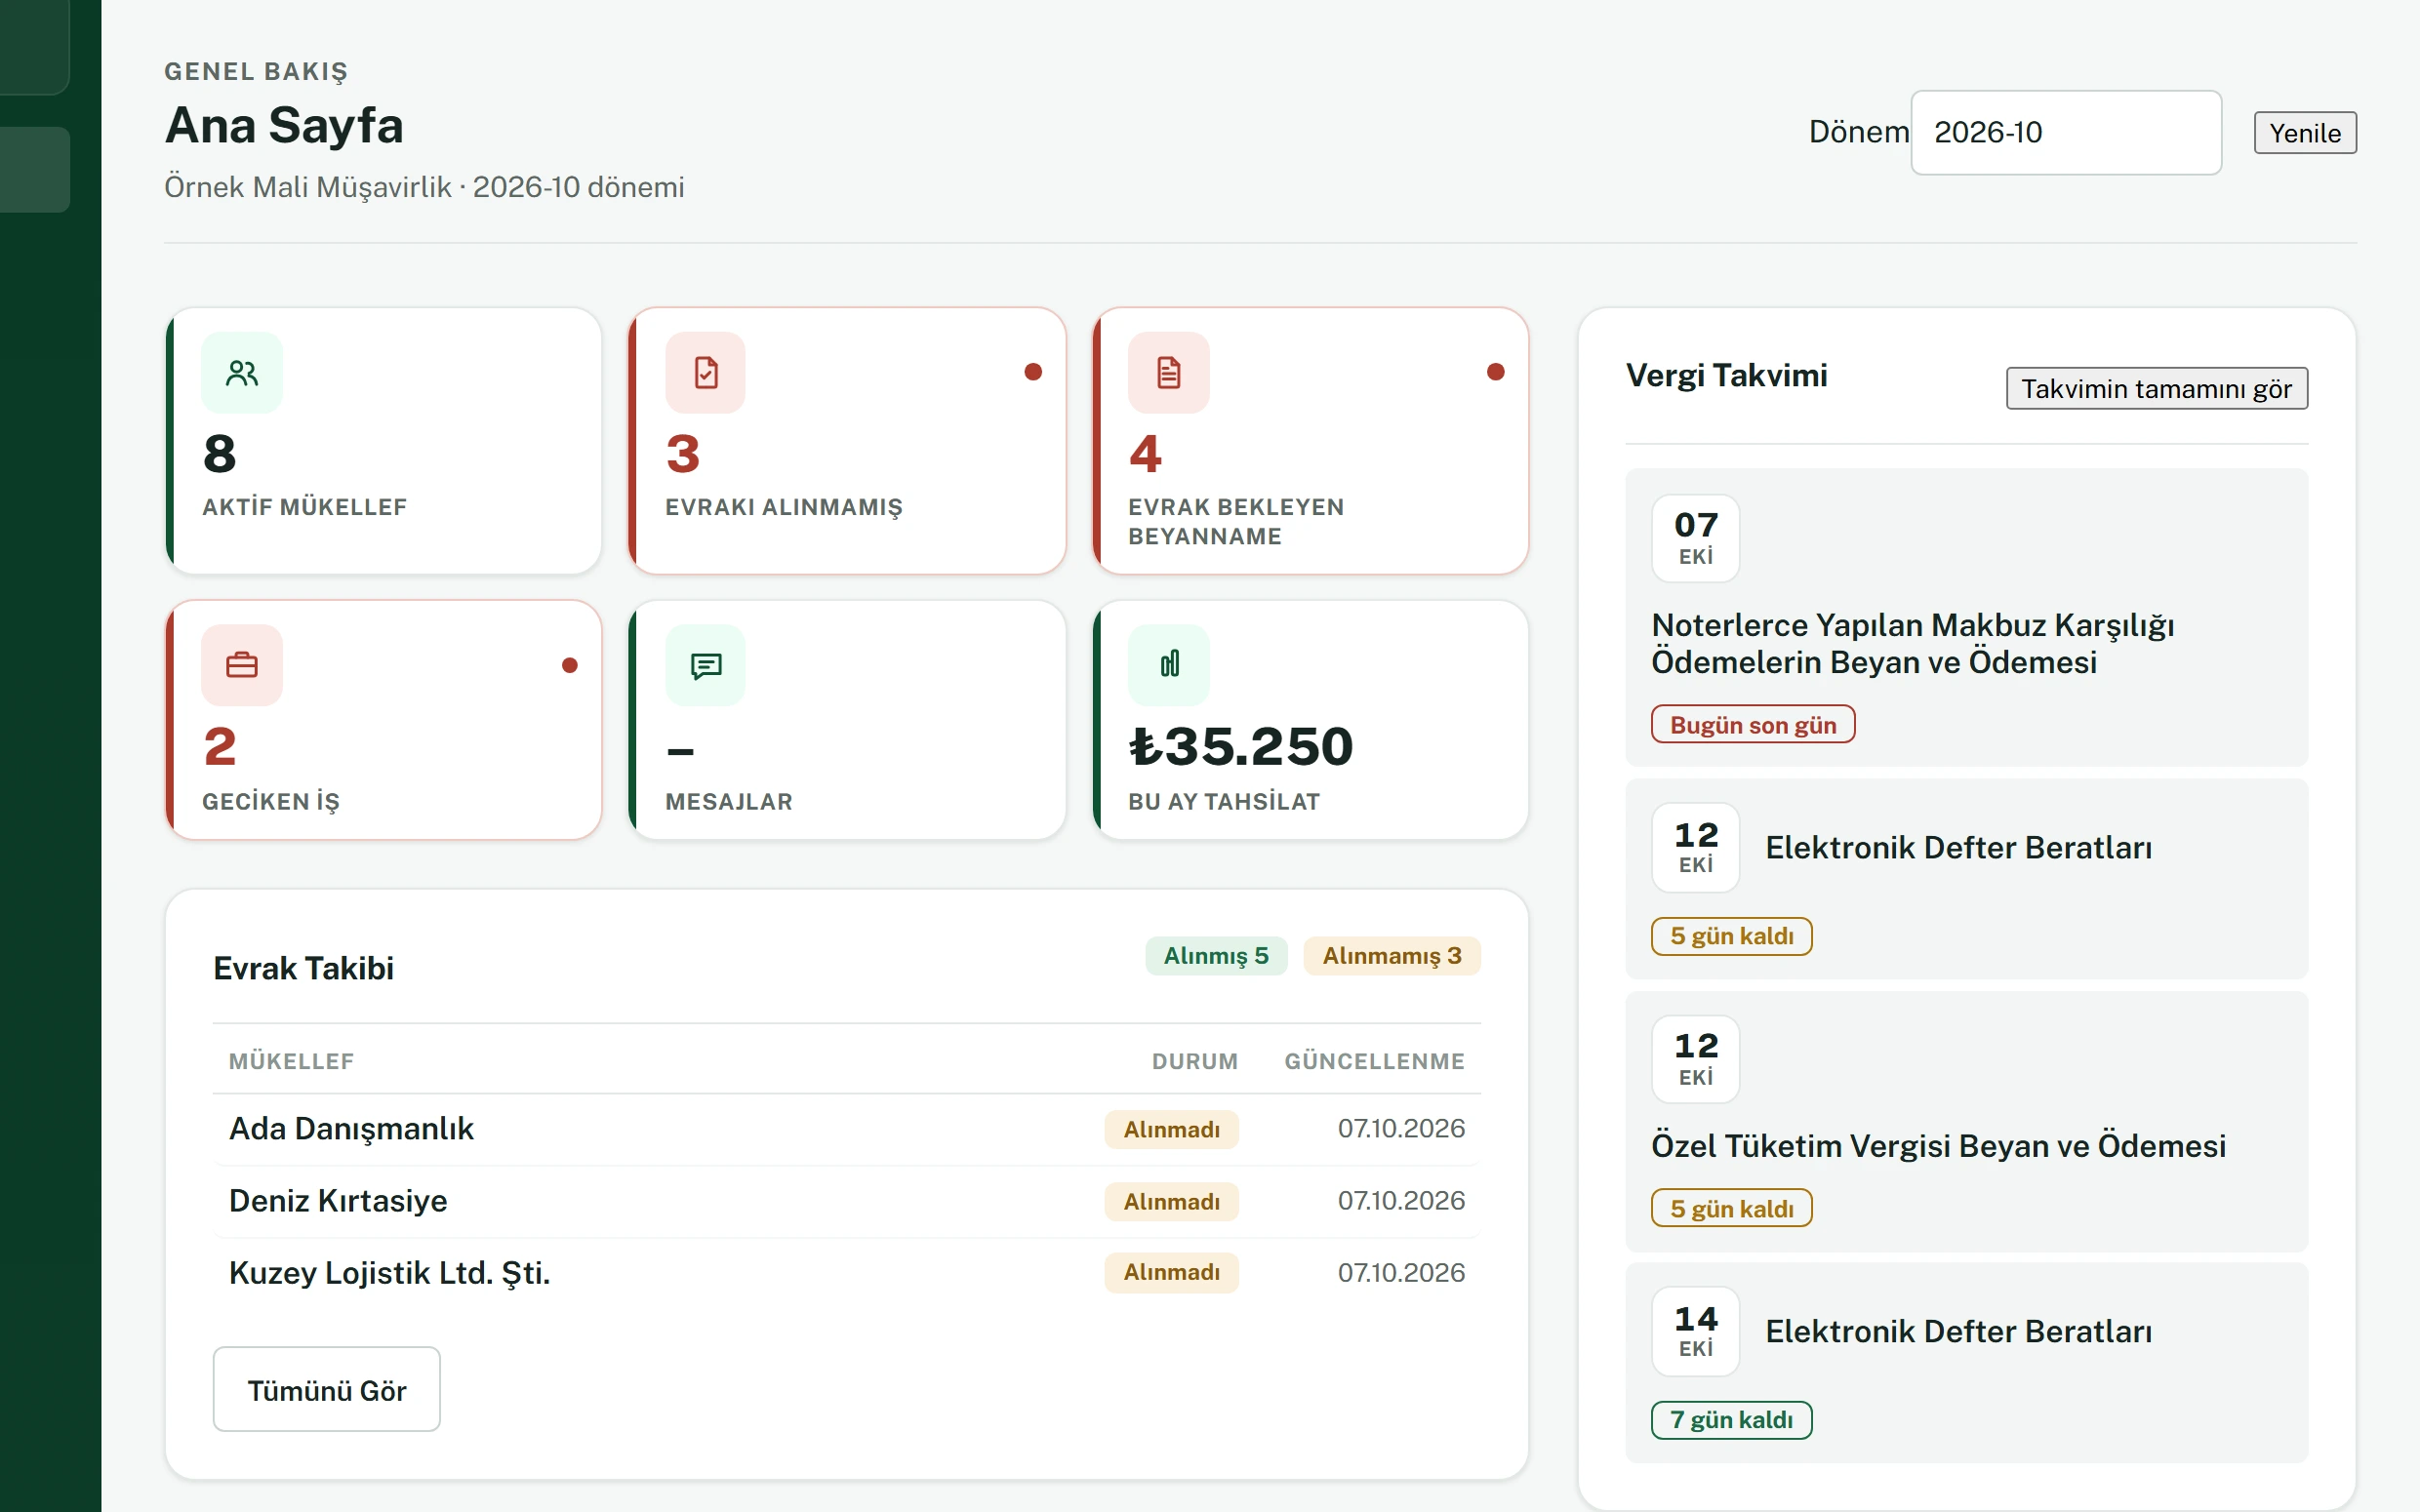The width and height of the screenshot is (2420, 1512).
Task: Click the Mesajlar label
Action: (x=729, y=801)
